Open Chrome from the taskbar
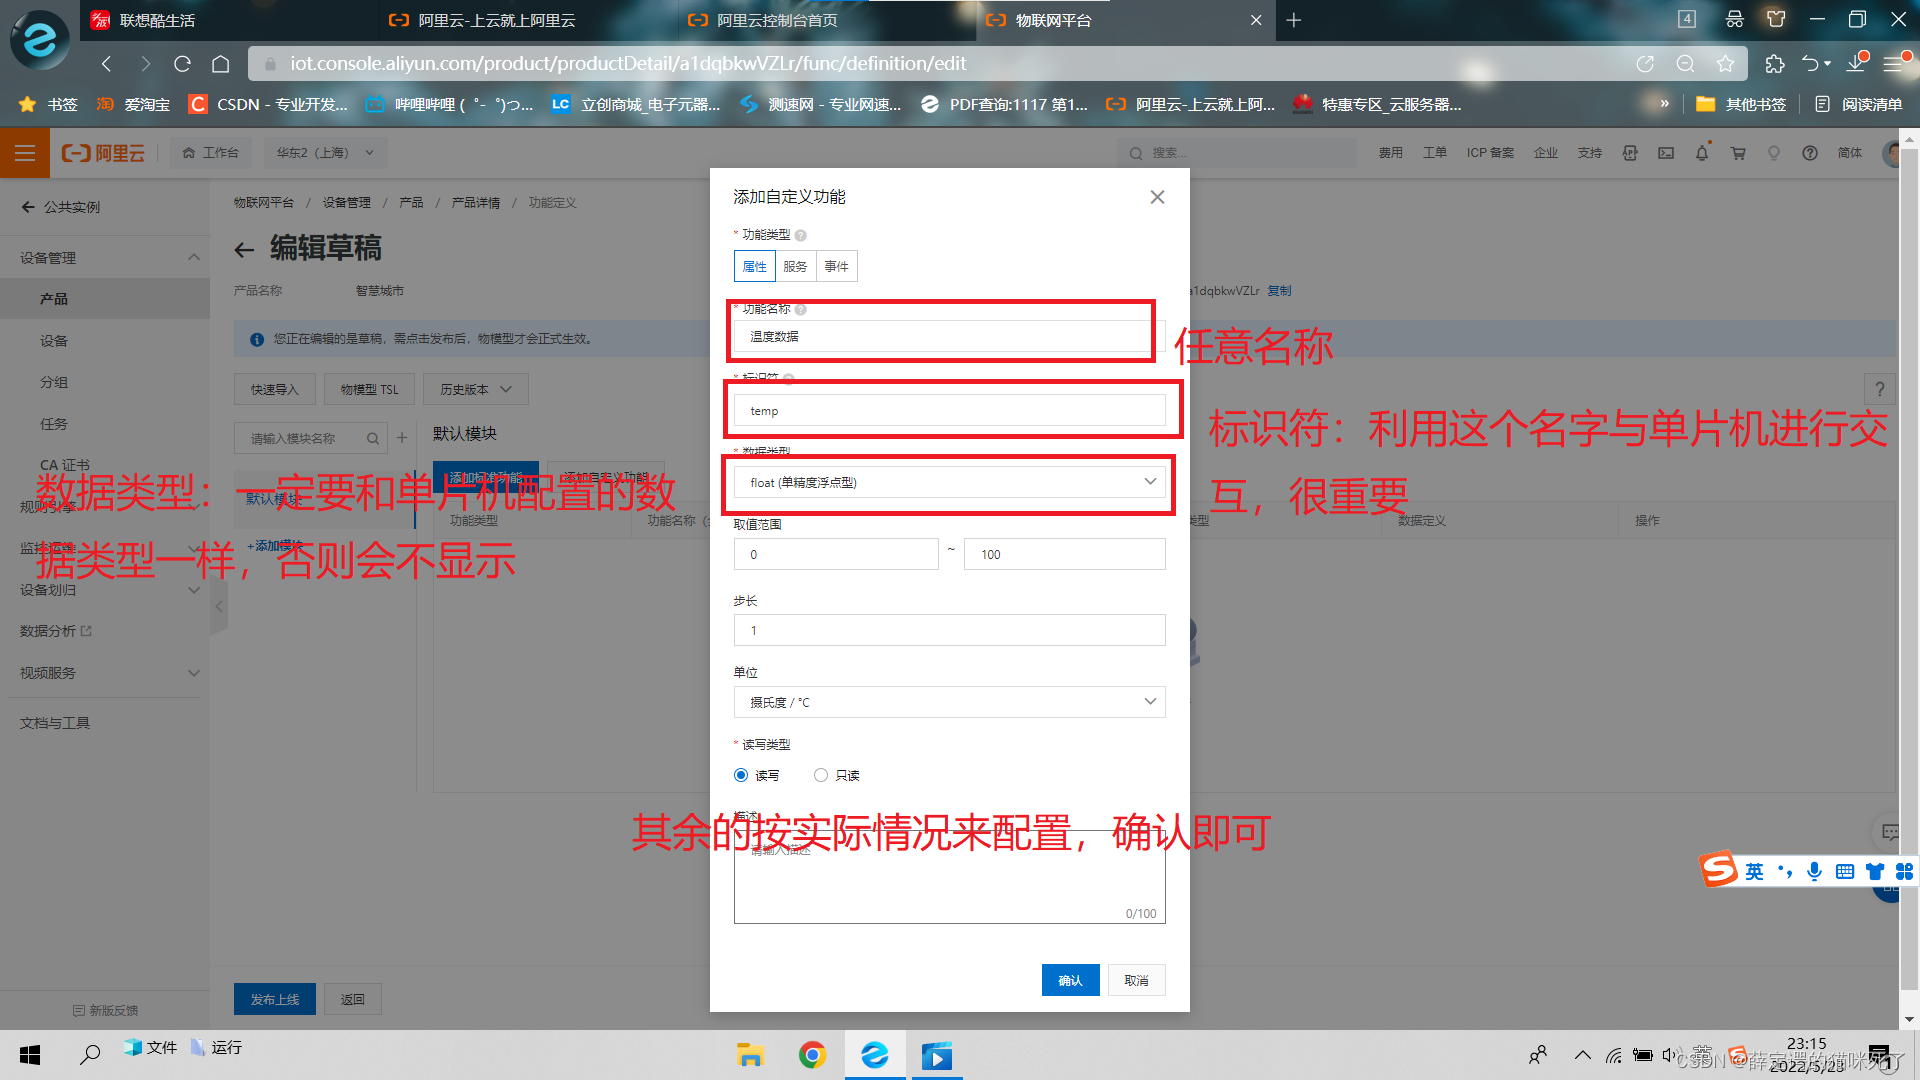 tap(812, 1055)
